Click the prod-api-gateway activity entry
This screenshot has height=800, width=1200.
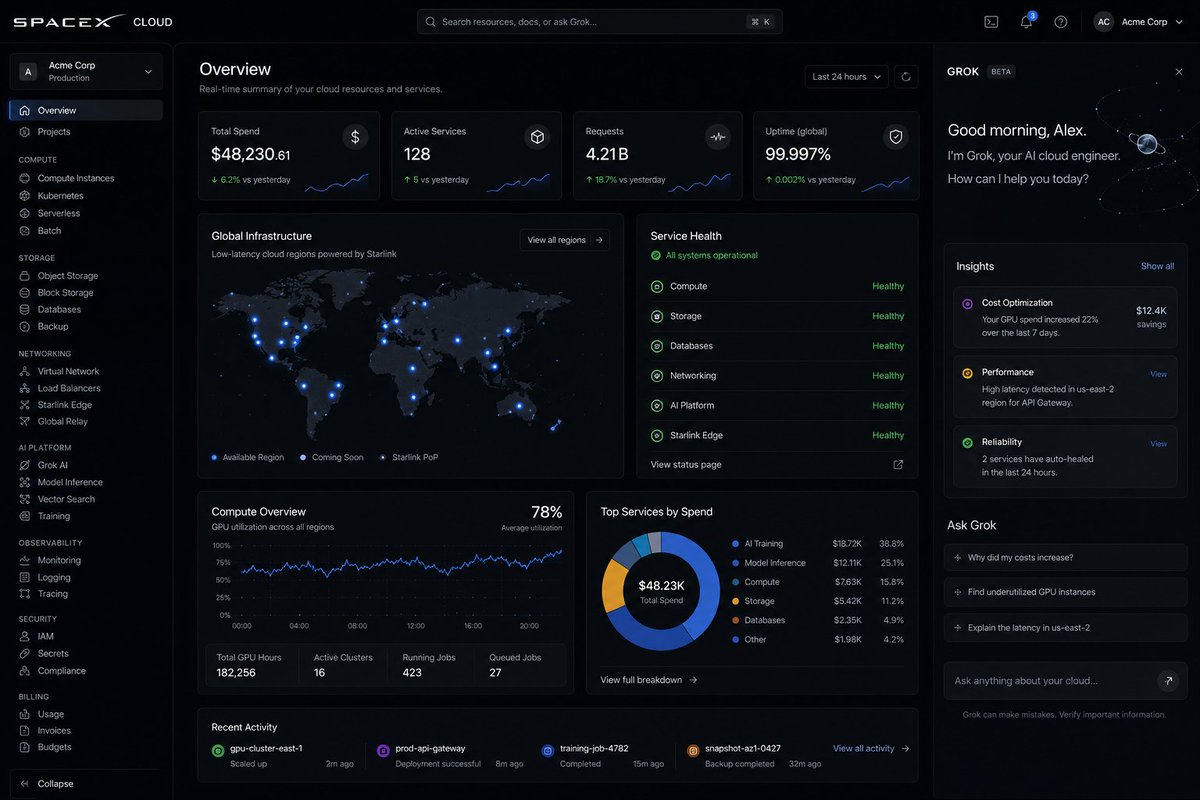point(450,756)
